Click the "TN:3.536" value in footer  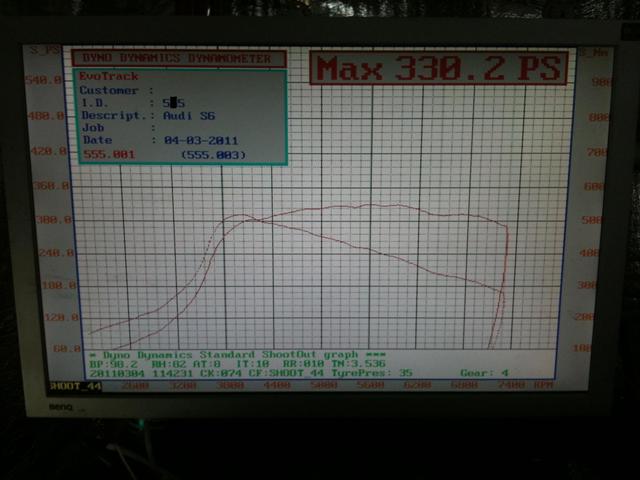coord(358,363)
